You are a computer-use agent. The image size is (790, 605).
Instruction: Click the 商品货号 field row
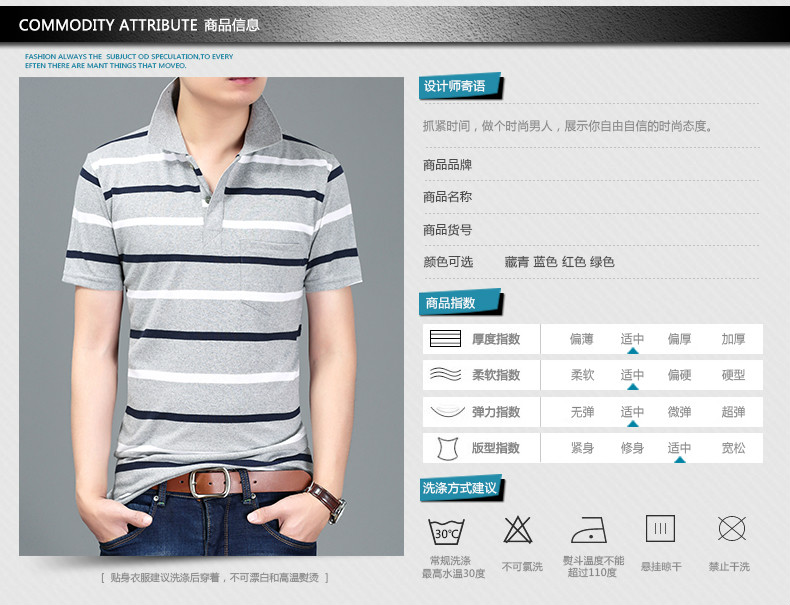(590, 230)
